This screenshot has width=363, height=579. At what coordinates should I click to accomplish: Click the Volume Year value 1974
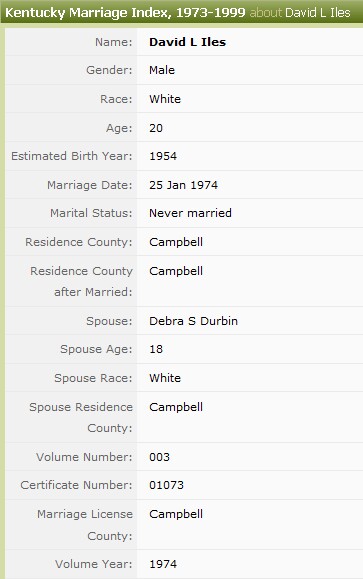coord(163,564)
